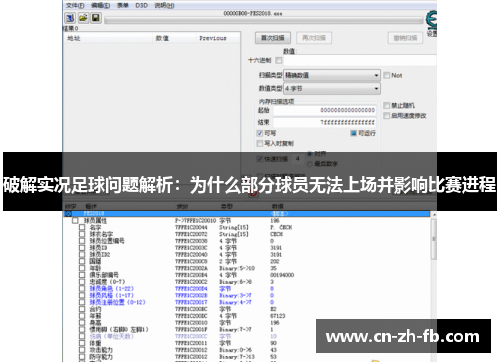Open the 表单 menu
Image resolution: width=500 pixels, height=362 pixels.
pyautogui.click(x=122, y=5)
